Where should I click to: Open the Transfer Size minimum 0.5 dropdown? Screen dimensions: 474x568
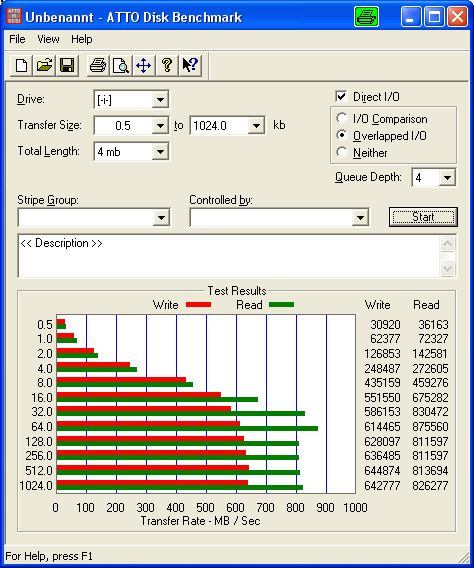point(160,126)
